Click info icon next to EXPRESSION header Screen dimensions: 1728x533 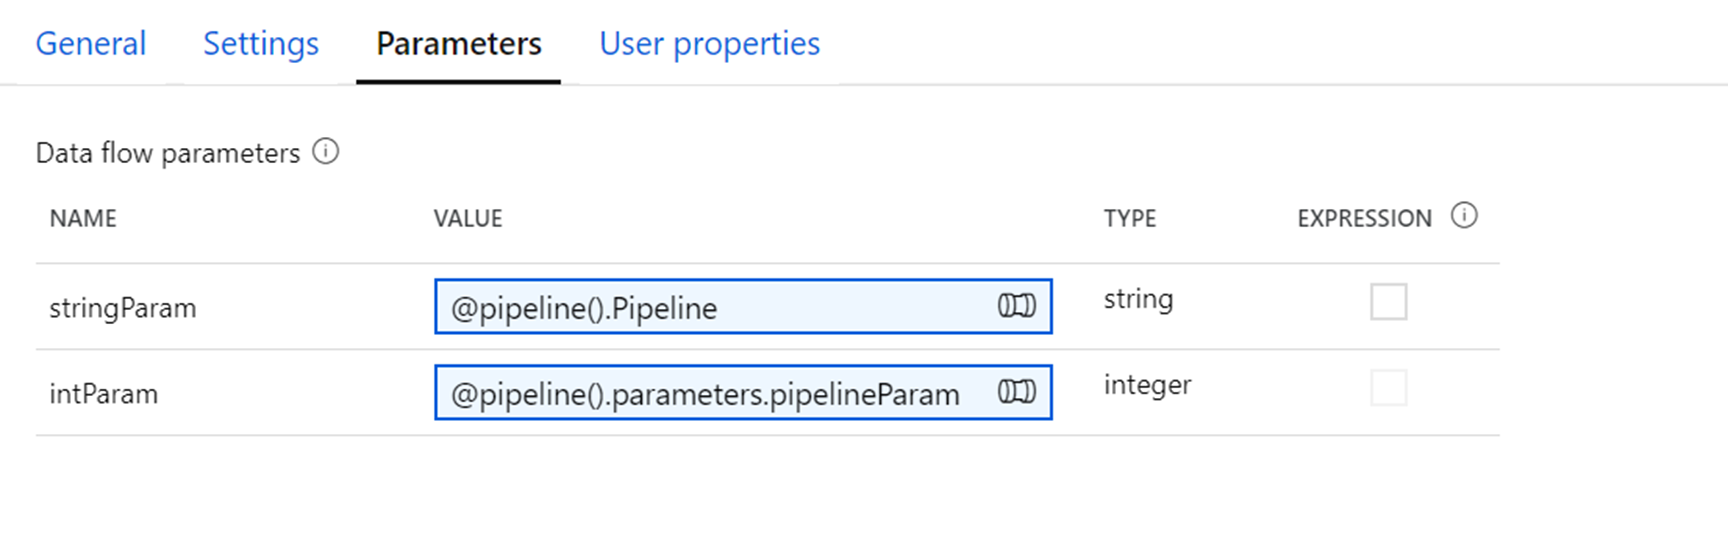(1464, 216)
